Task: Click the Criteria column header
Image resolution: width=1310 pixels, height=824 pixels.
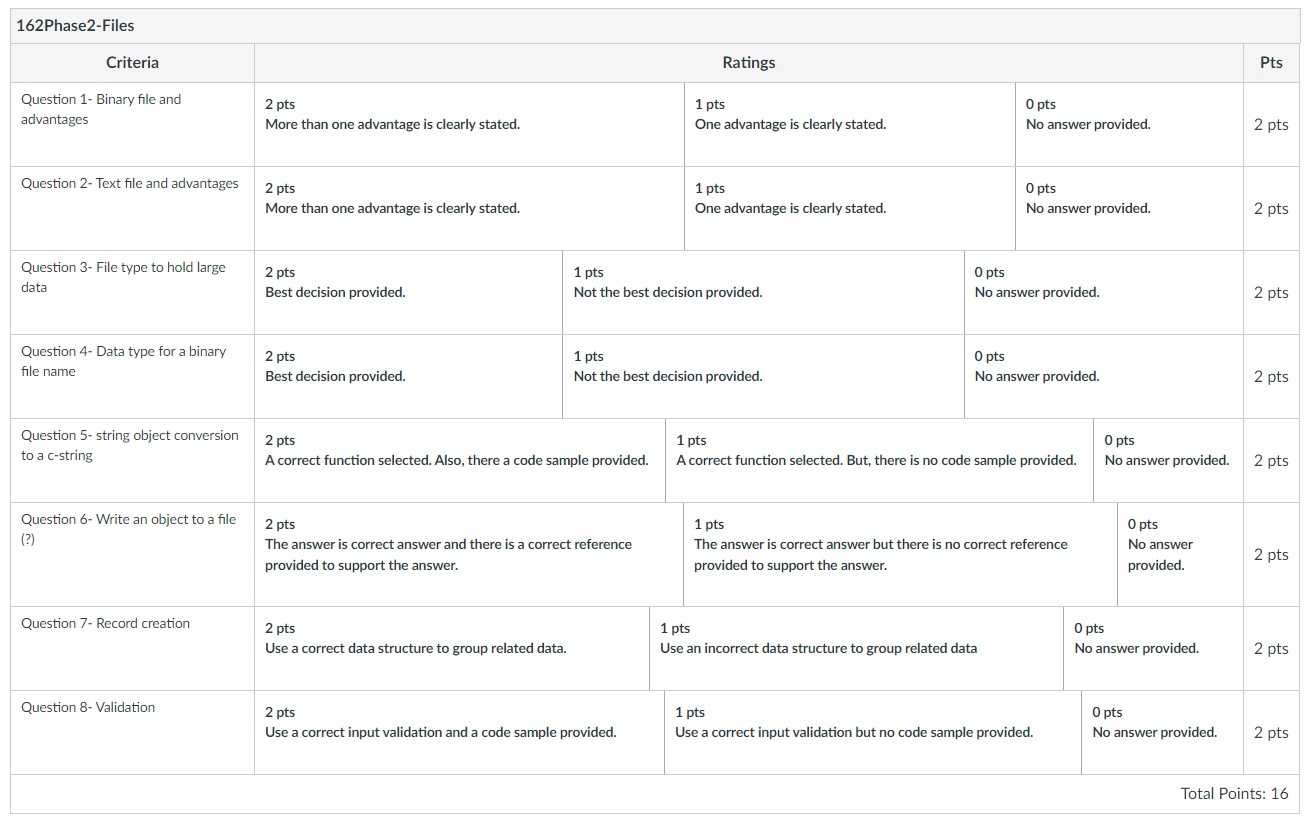Action: 132,62
